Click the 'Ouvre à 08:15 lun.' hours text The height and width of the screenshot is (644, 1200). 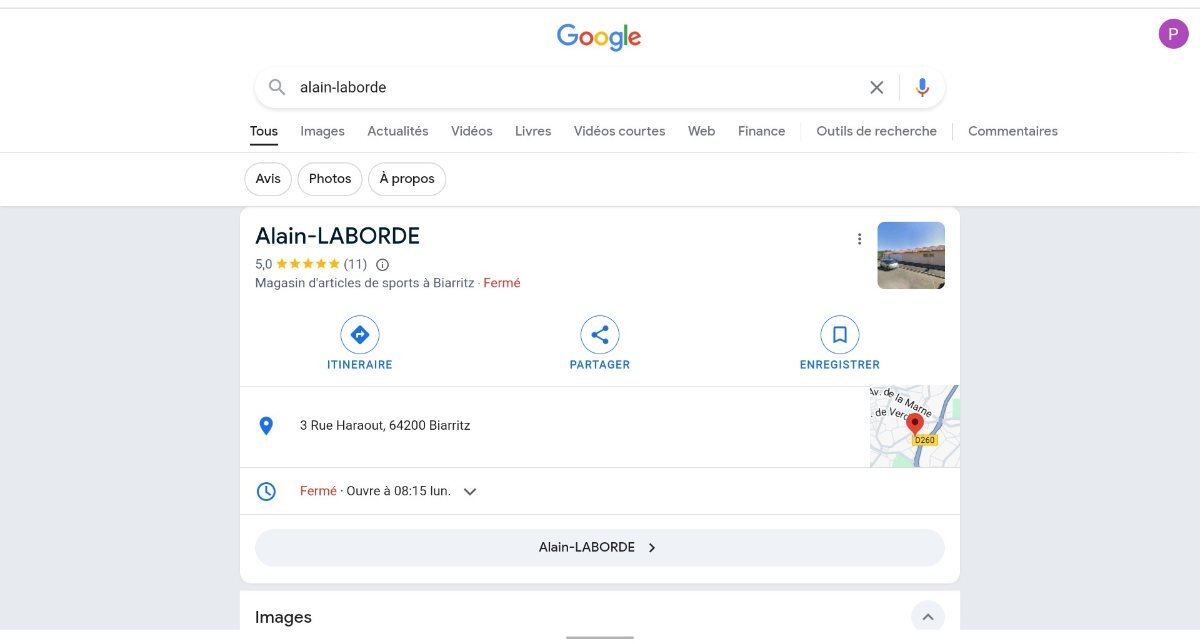click(399, 491)
